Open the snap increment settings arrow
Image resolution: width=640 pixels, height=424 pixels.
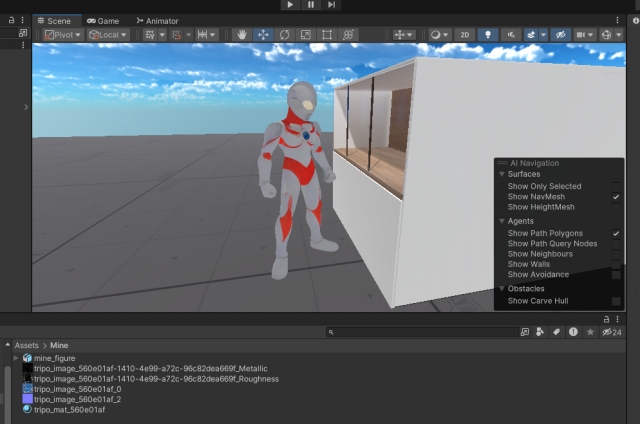click(189, 35)
